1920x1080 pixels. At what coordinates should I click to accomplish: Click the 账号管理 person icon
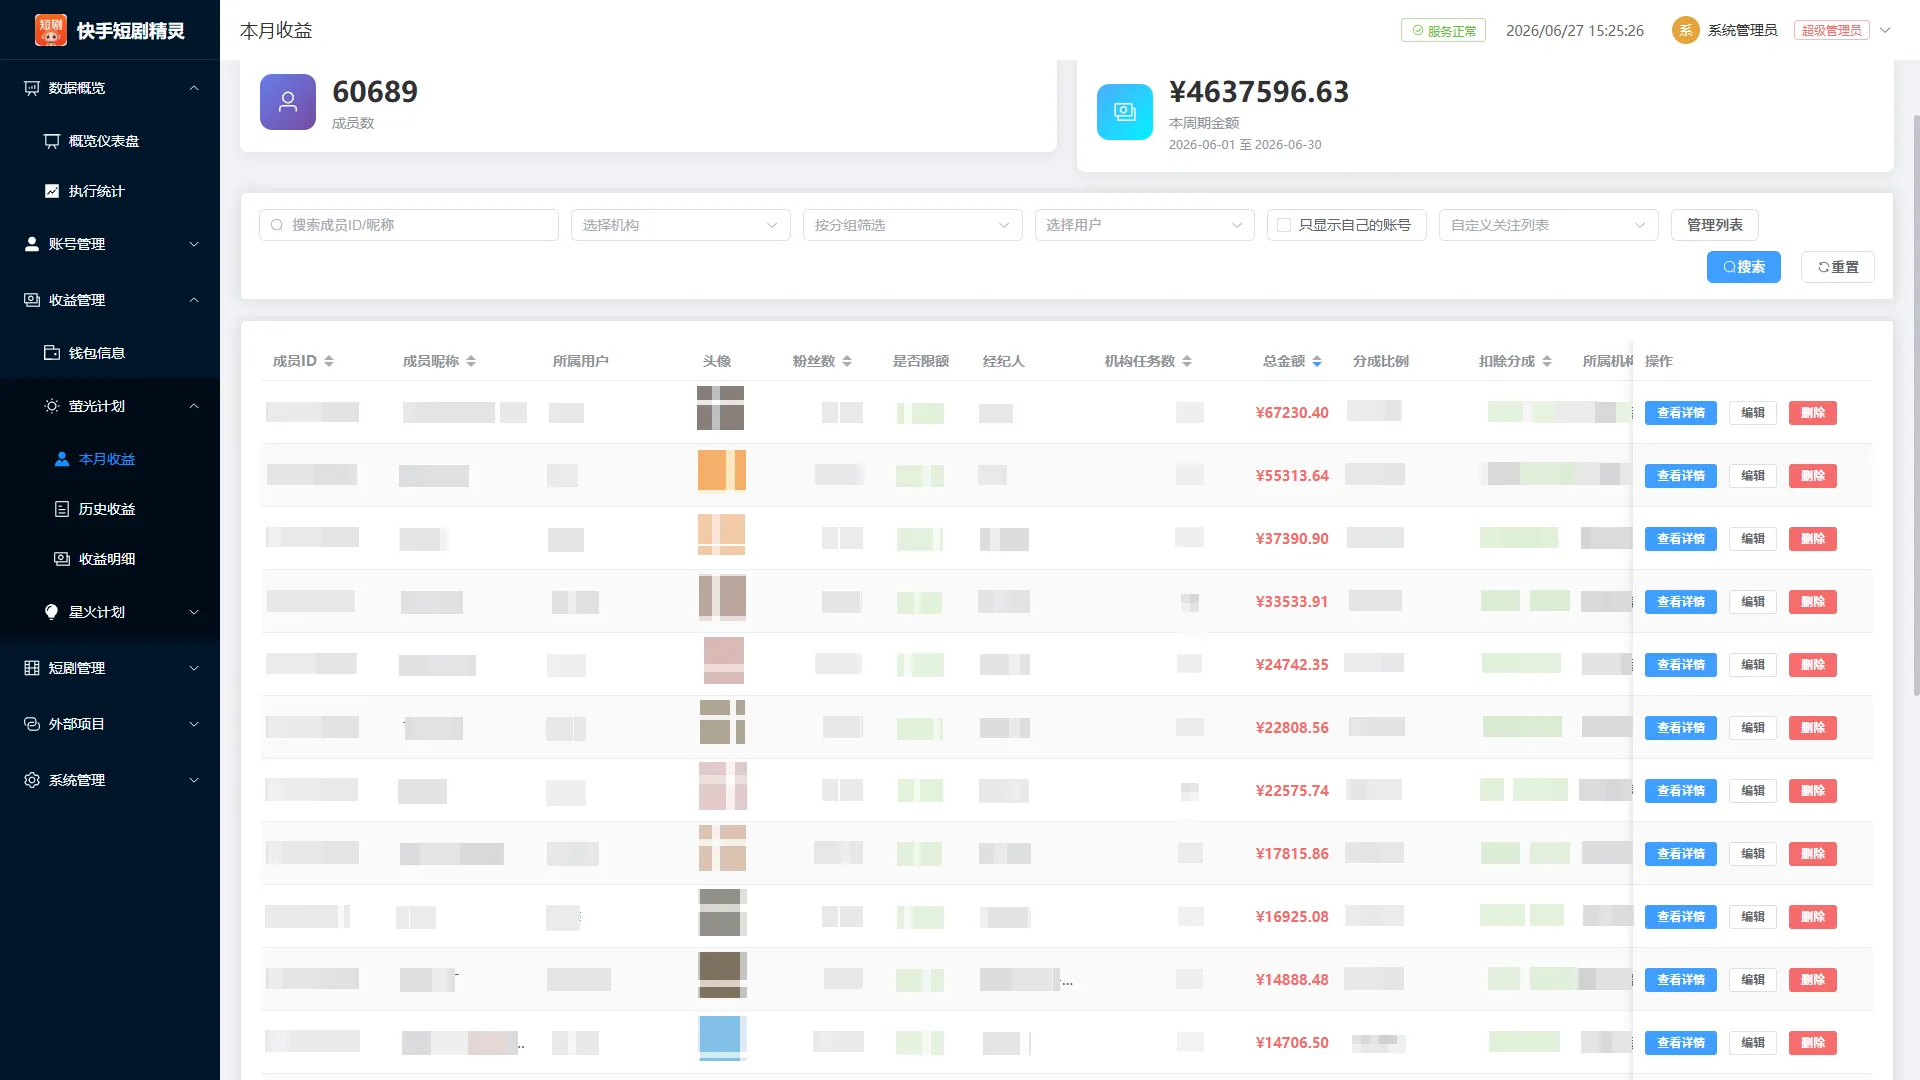[32, 244]
